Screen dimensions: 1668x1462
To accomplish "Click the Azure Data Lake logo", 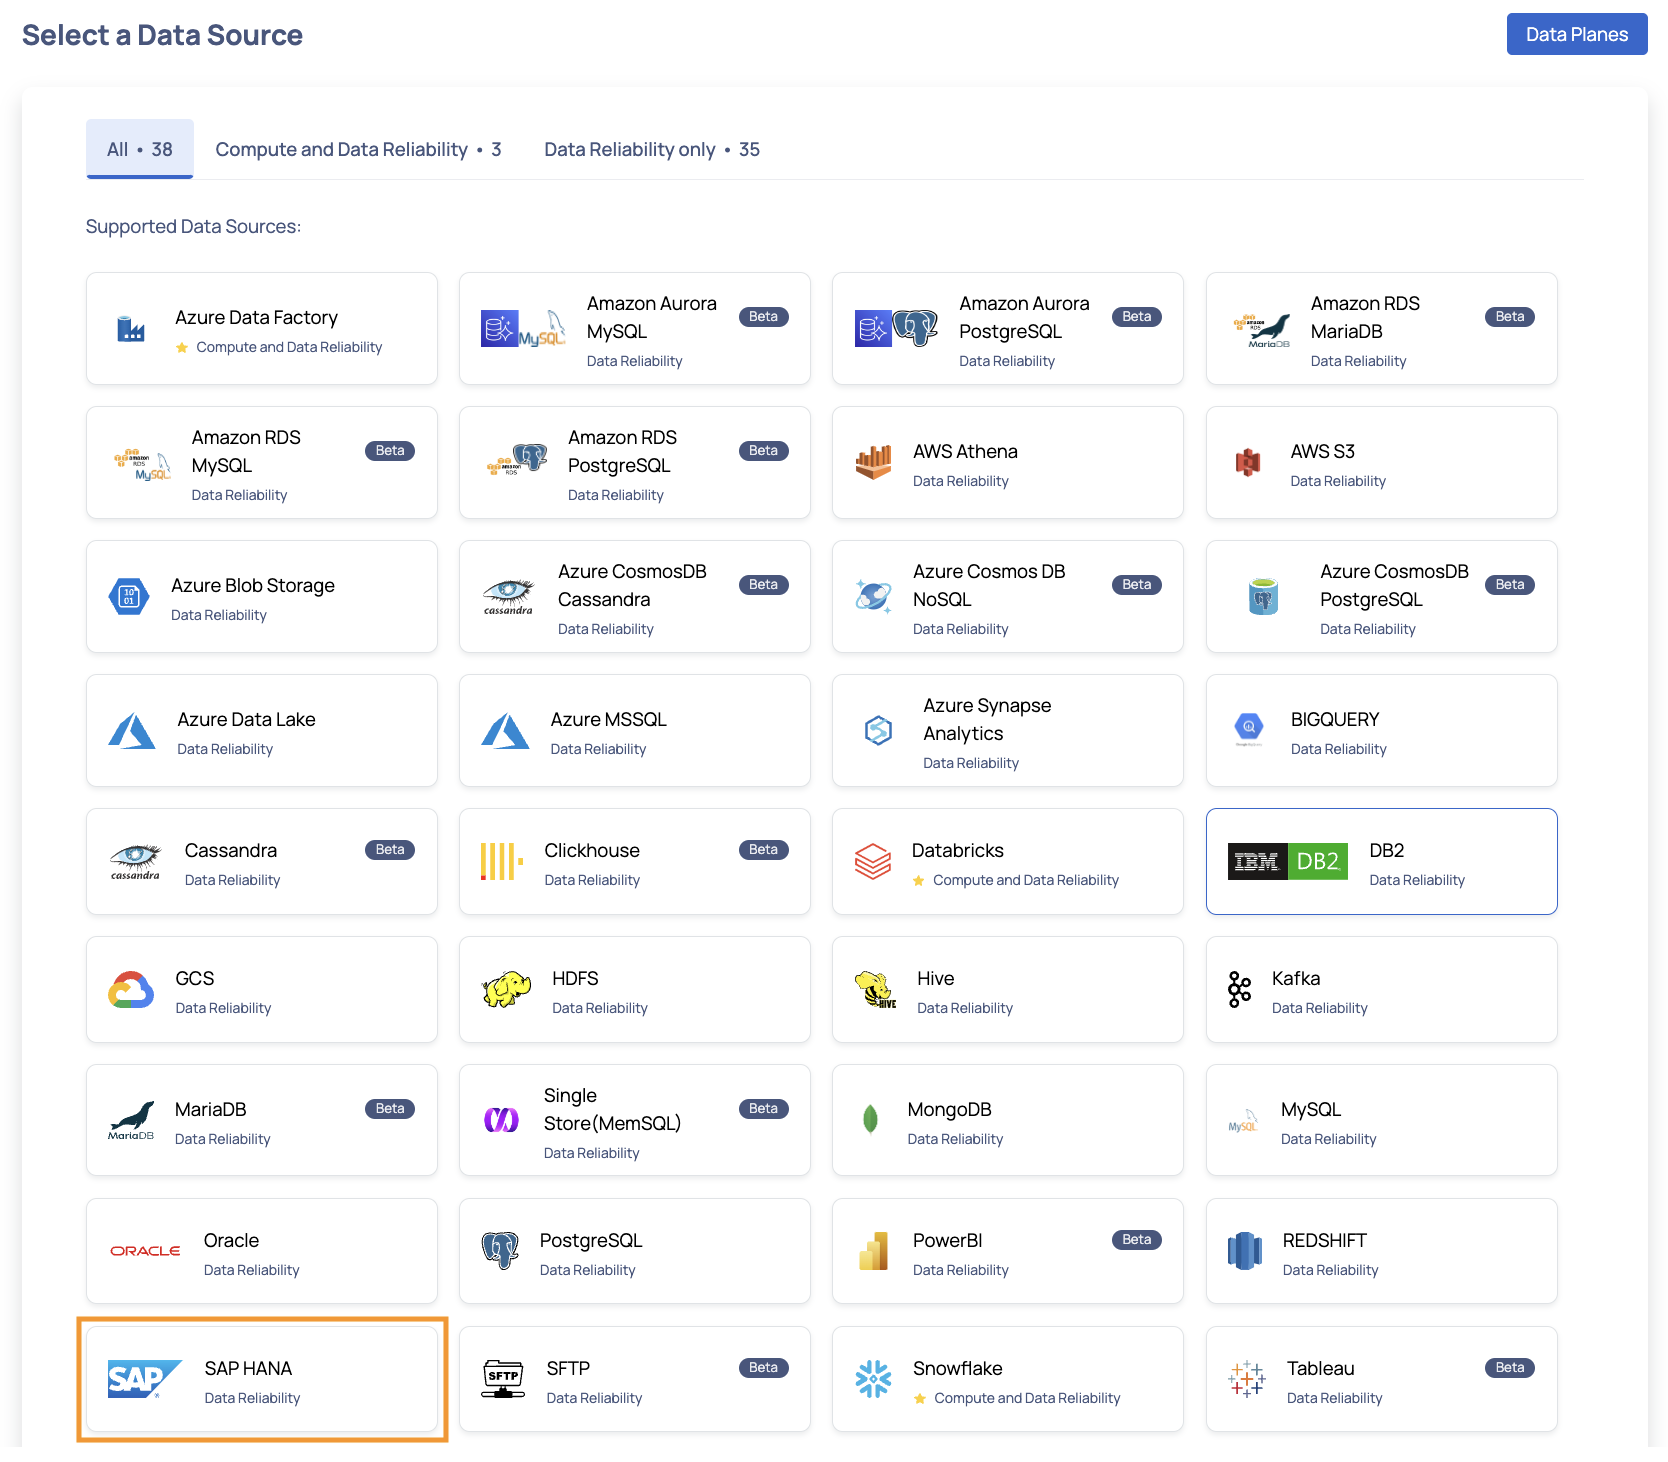I will [132, 731].
